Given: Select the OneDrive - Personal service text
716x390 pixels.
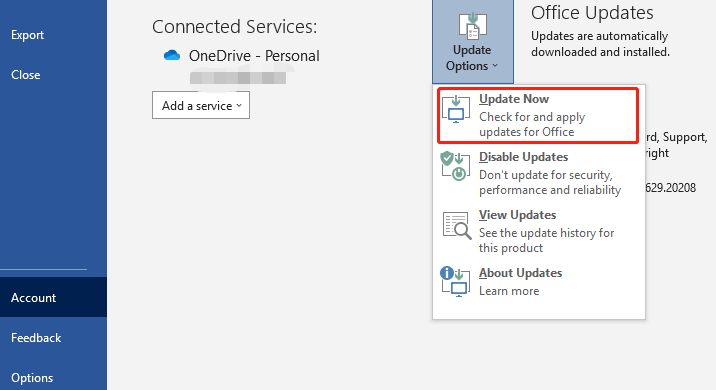Looking at the screenshot, I should 254,56.
